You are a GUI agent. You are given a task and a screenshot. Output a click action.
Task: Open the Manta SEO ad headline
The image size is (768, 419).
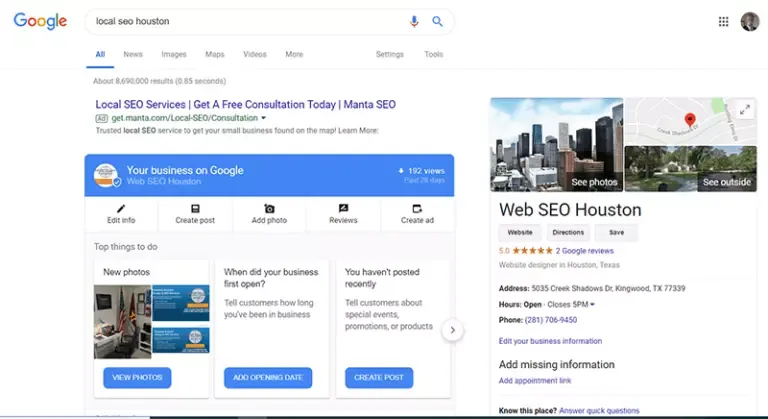coord(245,104)
